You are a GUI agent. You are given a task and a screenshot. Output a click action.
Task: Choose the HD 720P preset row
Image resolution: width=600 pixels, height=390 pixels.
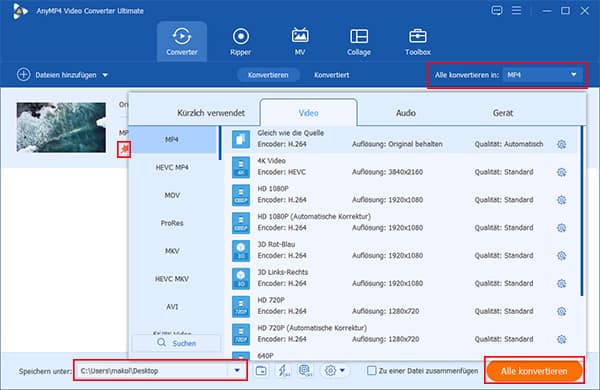click(400, 306)
